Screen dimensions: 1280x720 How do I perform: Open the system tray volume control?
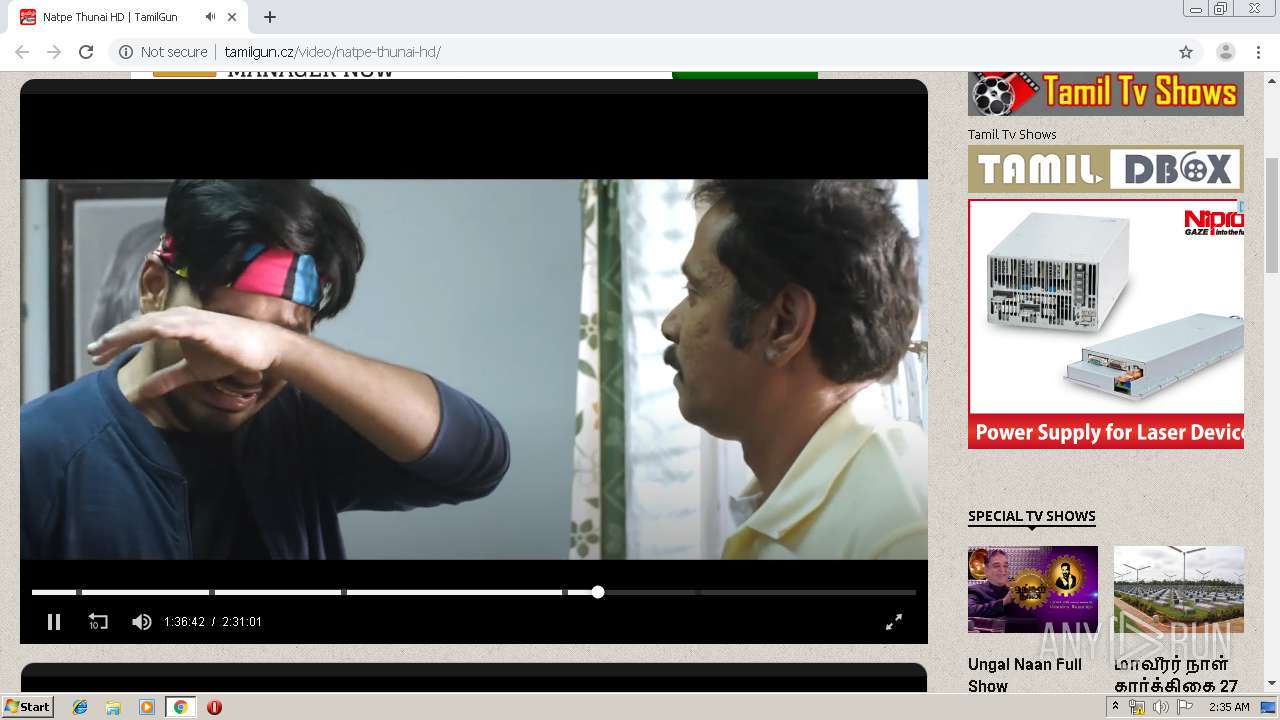1160,707
